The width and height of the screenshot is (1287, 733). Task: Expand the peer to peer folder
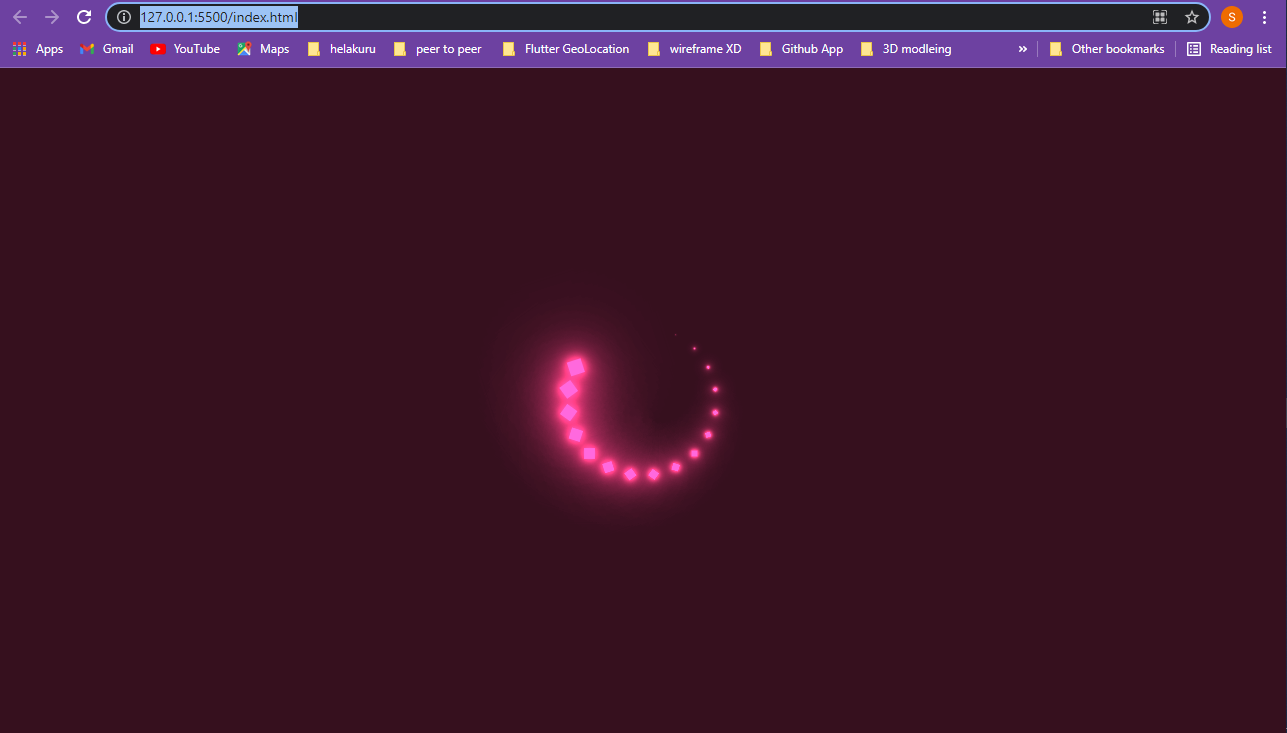tap(438, 49)
